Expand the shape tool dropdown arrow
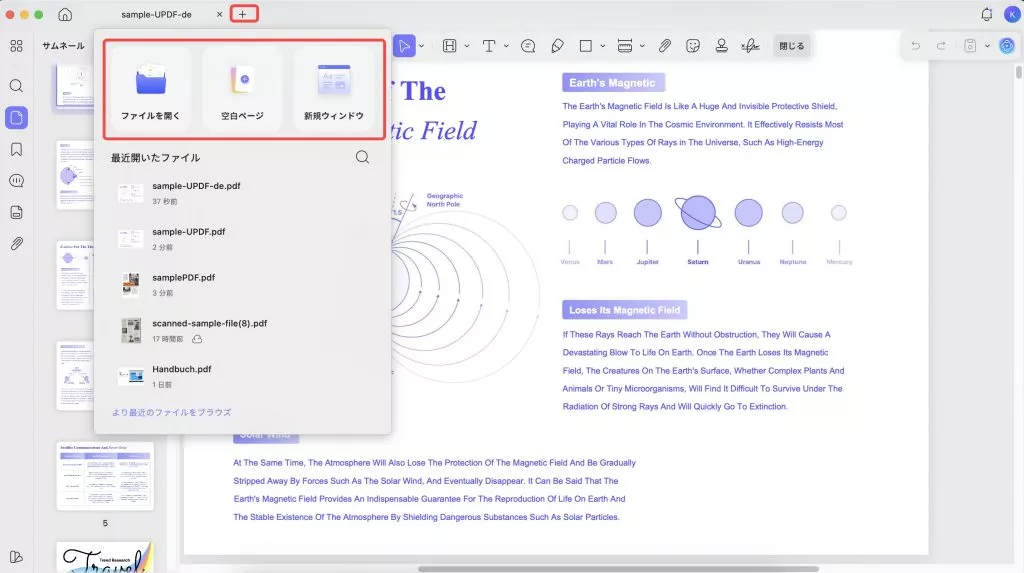The height and width of the screenshot is (573, 1024). coord(603,46)
